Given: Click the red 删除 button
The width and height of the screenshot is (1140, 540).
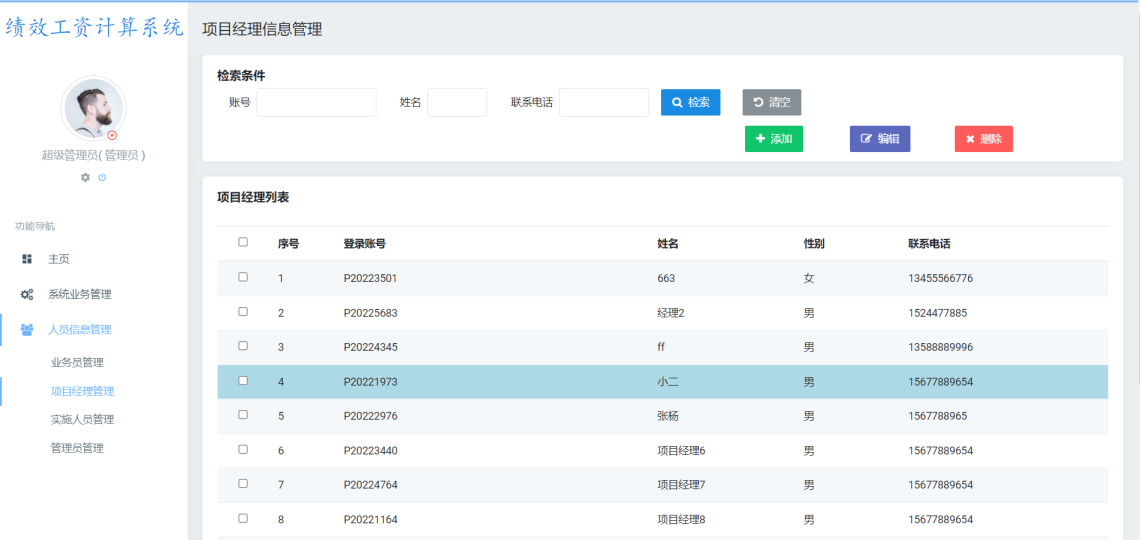Looking at the screenshot, I should (x=984, y=139).
